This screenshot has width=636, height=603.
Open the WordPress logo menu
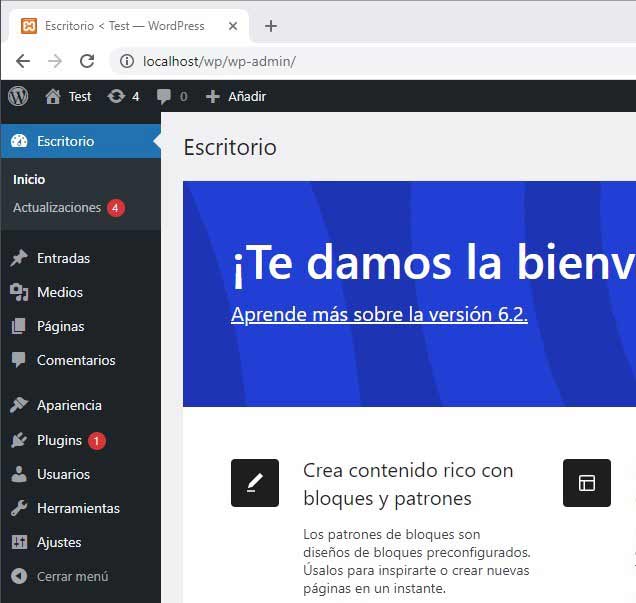click(x=18, y=96)
